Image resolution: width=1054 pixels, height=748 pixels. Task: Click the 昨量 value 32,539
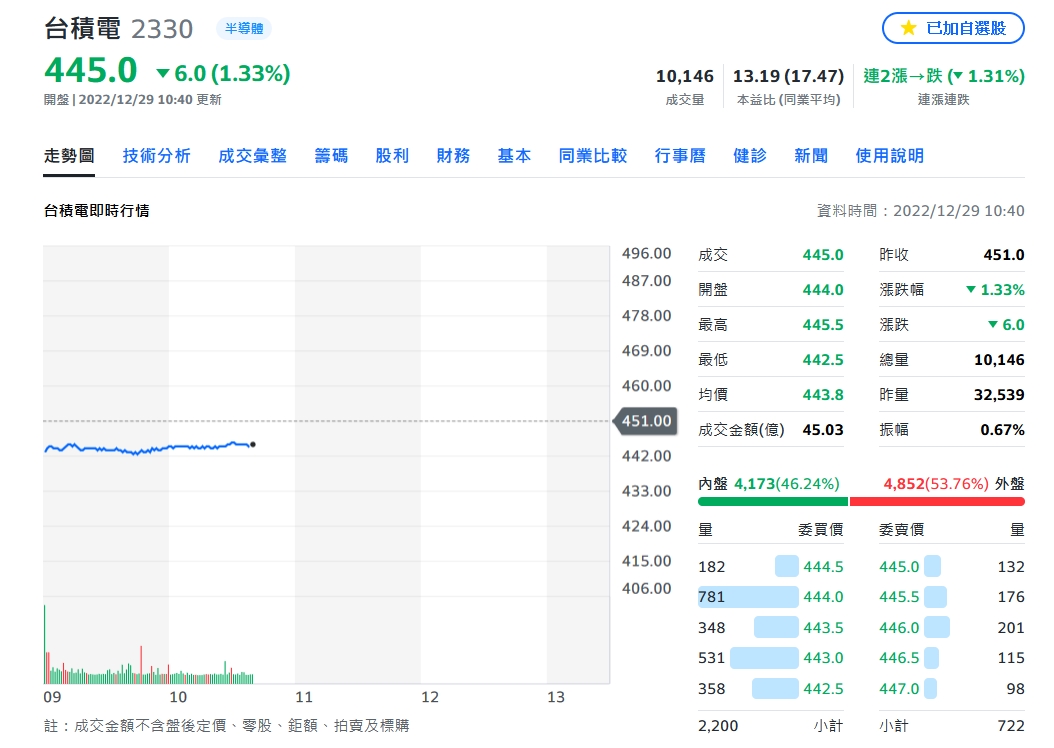(x=999, y=394)
